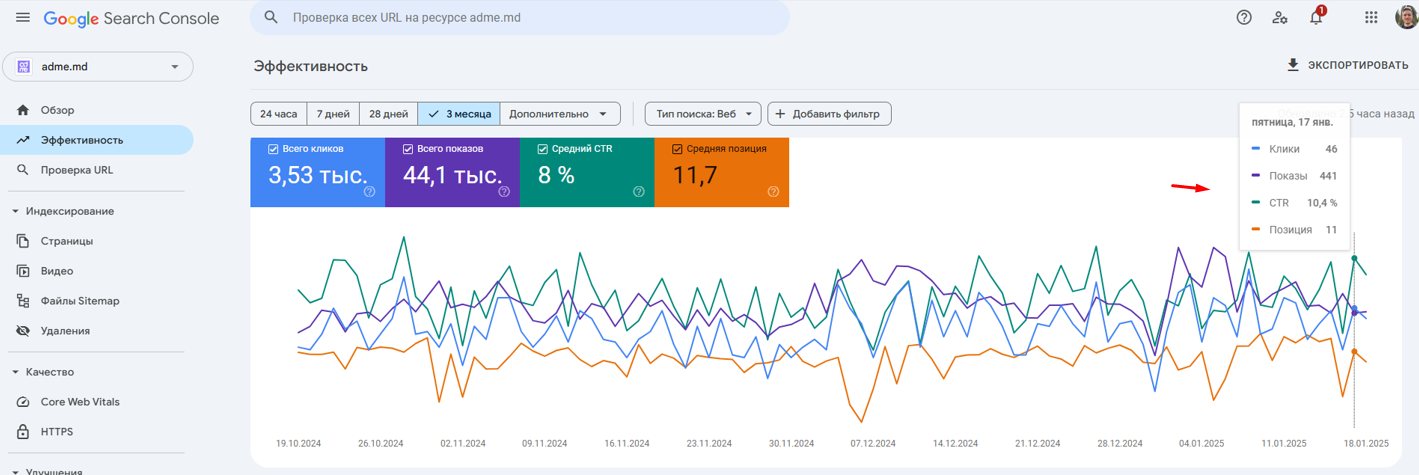1419x475 pixels.
Task: Toggle the Всего показов checkbox
Action: click(408, 149)
